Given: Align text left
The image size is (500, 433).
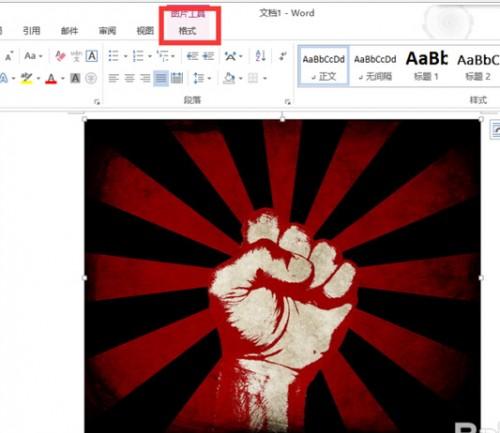Looking at the screenshot, I should 113,78.
